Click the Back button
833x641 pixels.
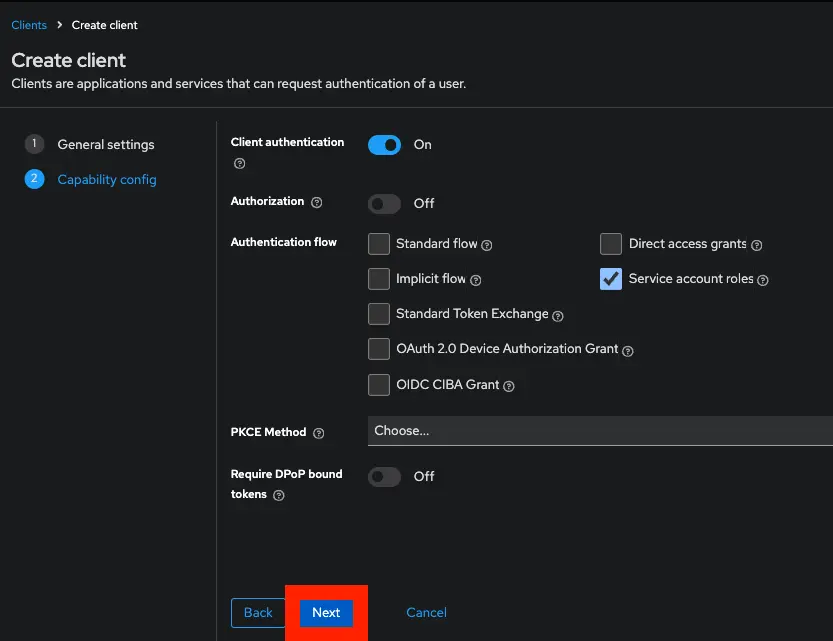[258, 612]
